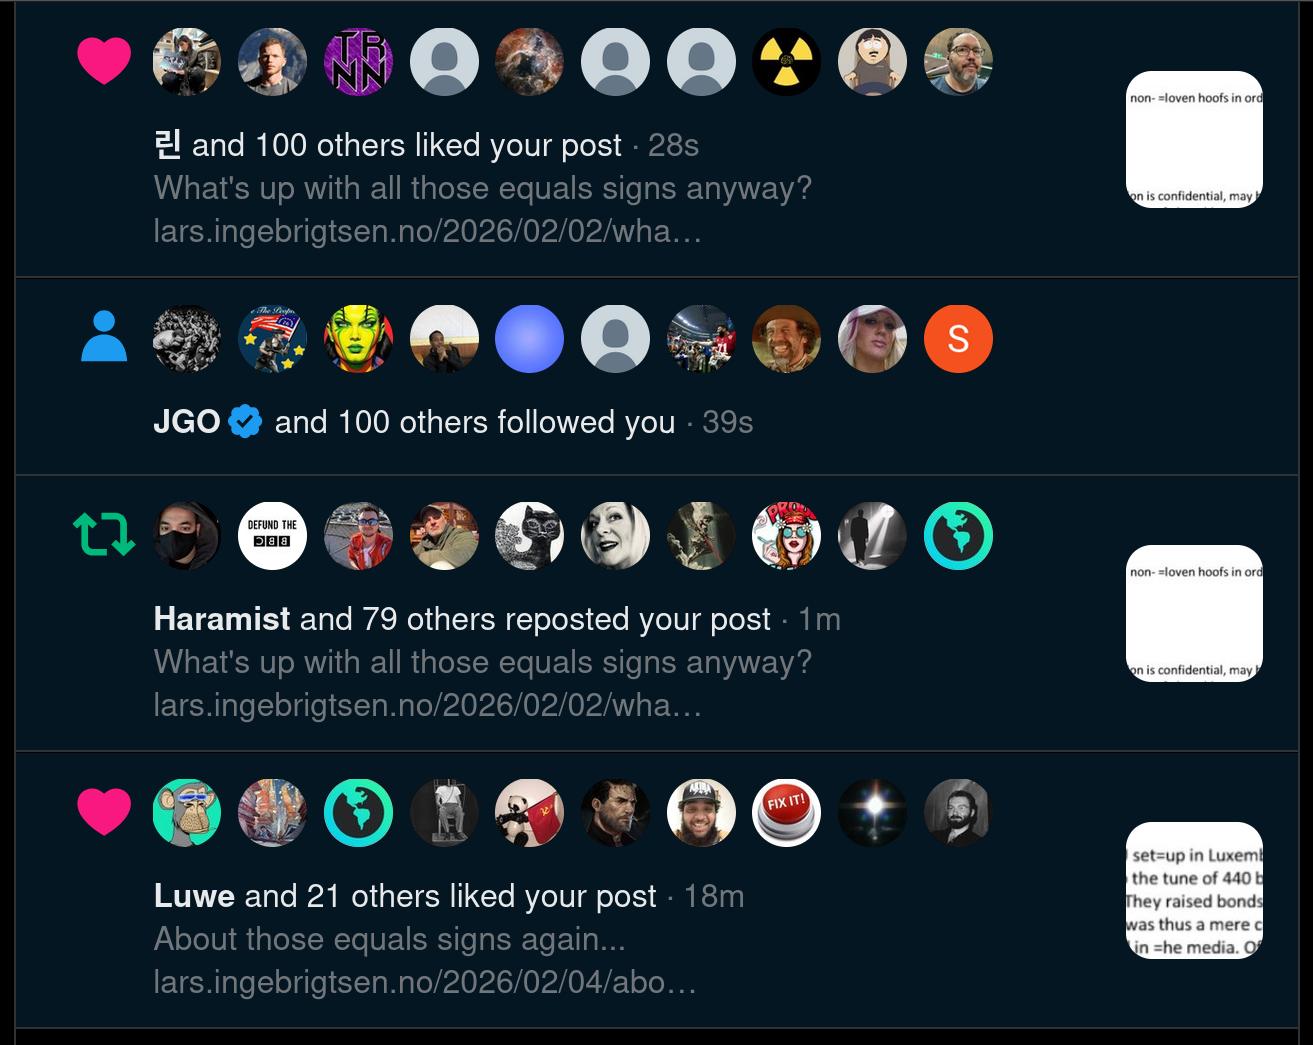Open the thumbnail beside Haramist repost notification
Image resolution: width=1313 pixels, height=1045 pixels.
[x=1194, y=613]
